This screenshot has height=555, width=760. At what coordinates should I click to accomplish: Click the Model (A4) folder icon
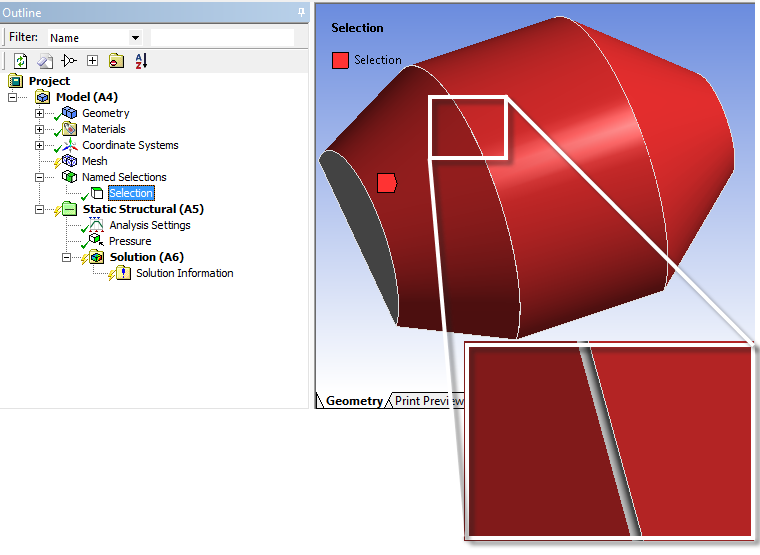point(43,97)
